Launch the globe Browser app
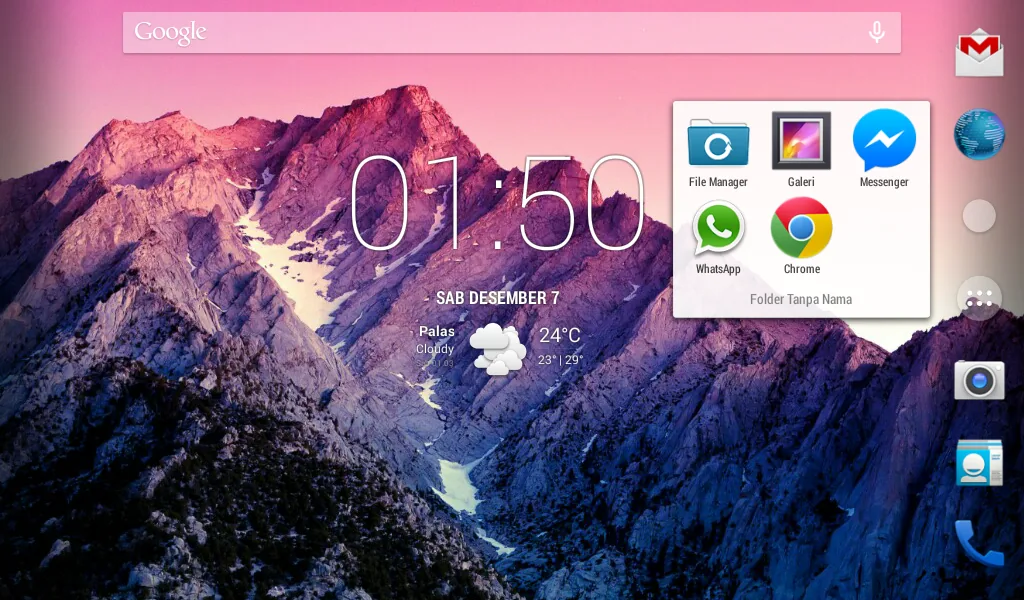Viewport: 1024px width, 600px height. coord(979,134)
